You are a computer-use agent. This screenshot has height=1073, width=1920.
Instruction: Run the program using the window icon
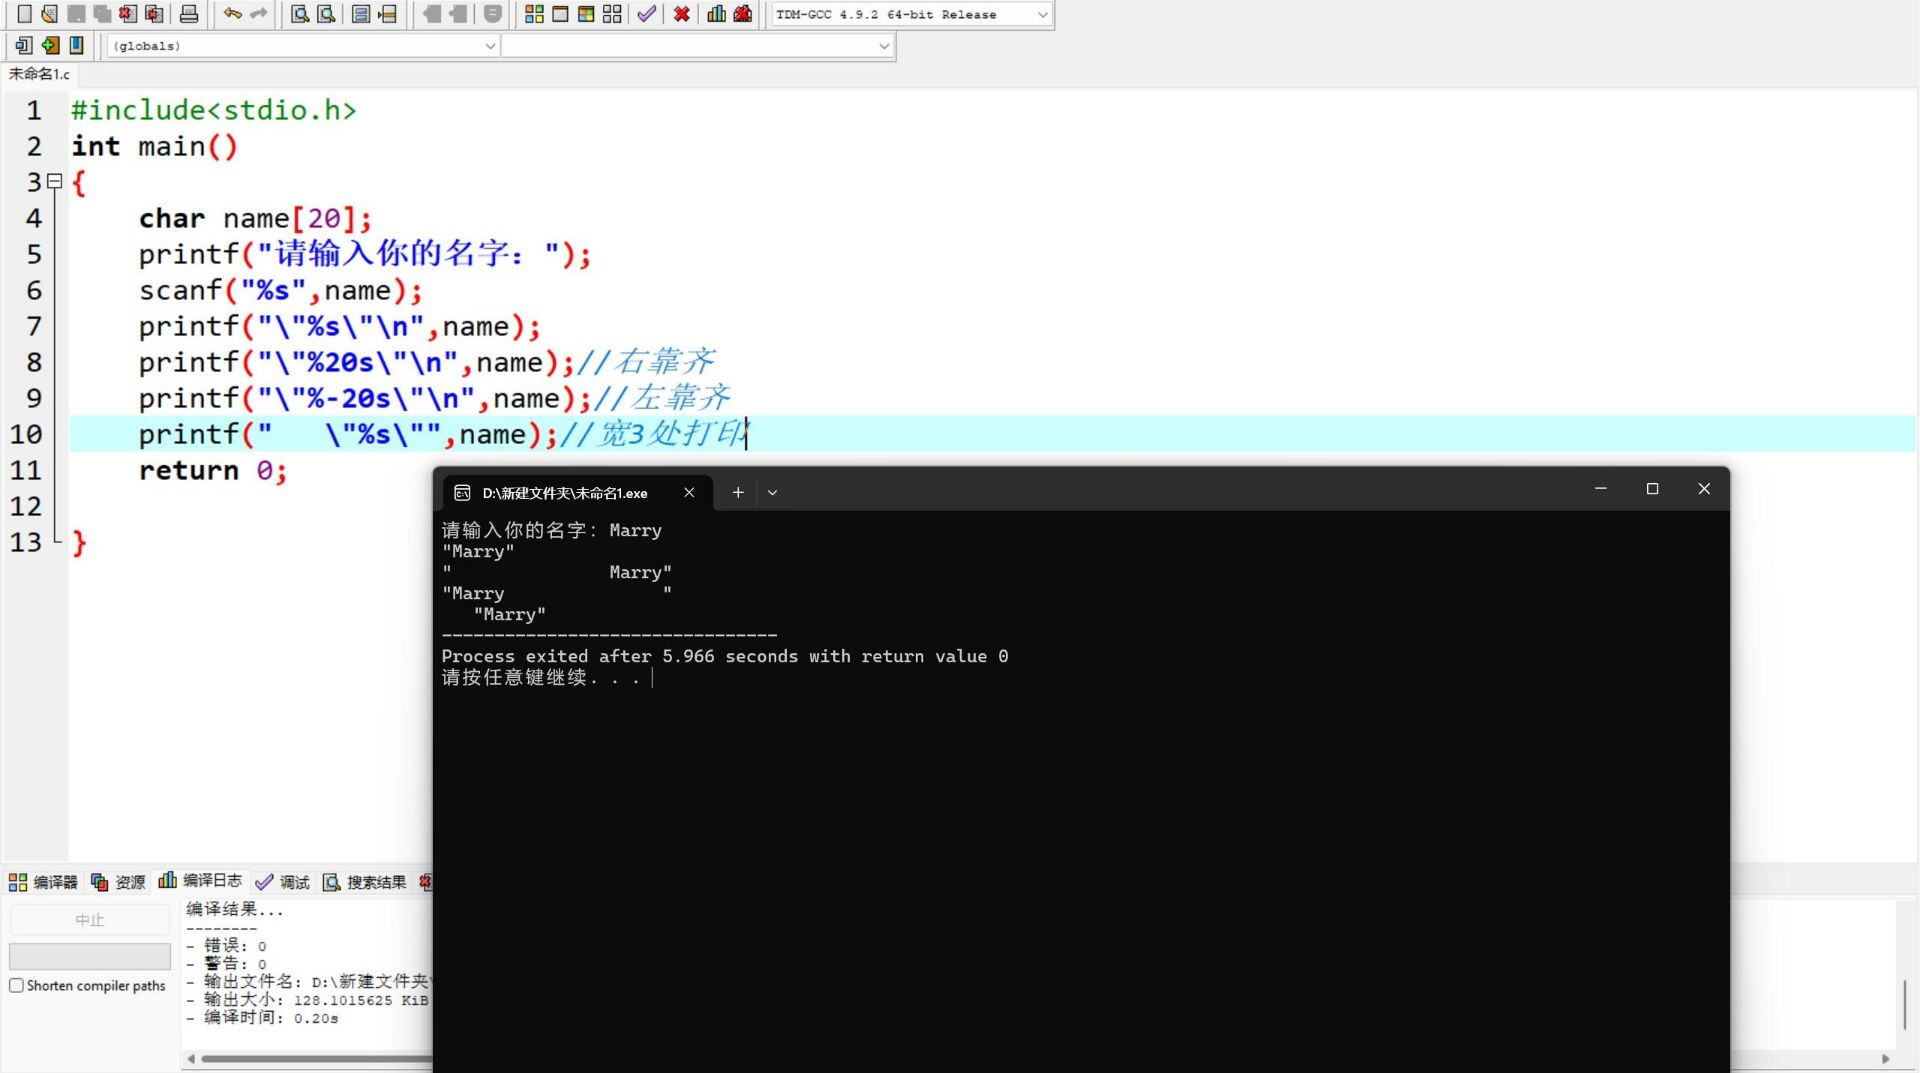coord(561,14)
